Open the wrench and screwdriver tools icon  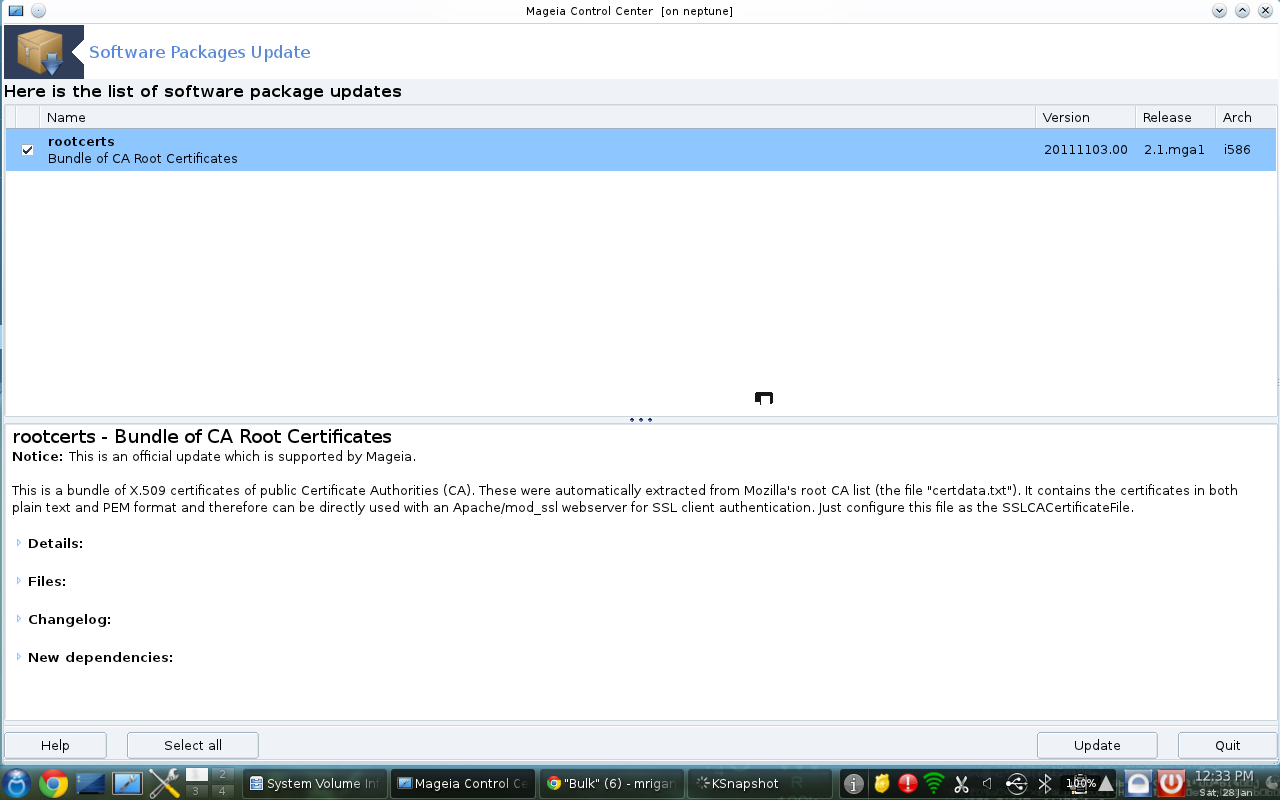164,783
